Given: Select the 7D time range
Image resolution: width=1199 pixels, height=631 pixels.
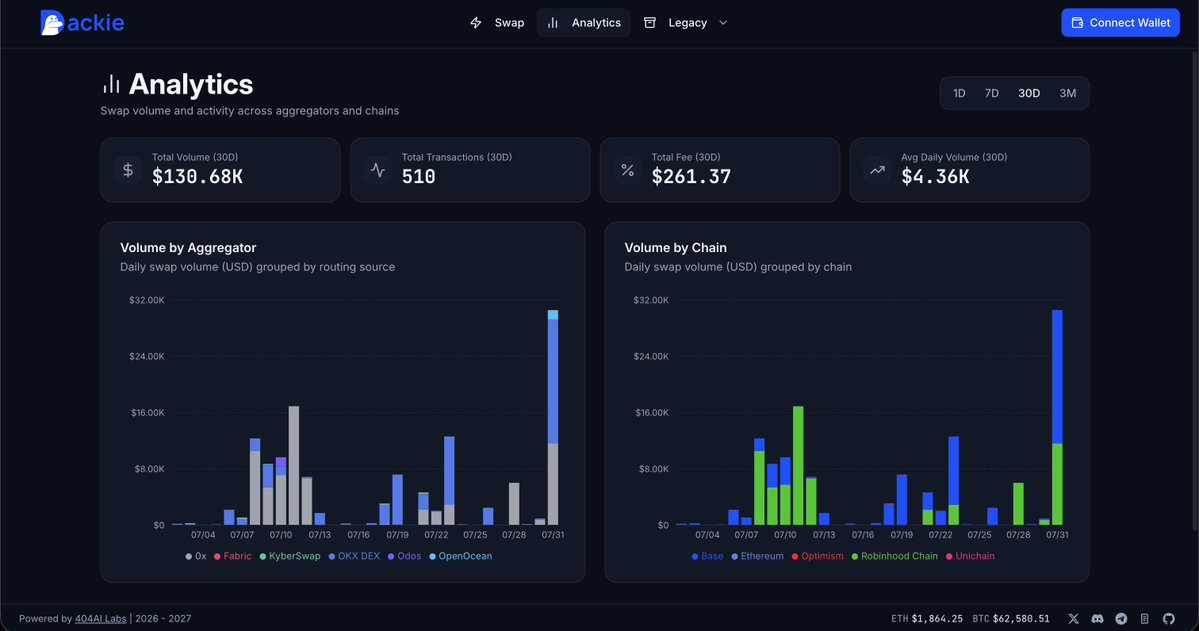Looking at the screenshot, I should pyautogui.click(x=992, y=93).
